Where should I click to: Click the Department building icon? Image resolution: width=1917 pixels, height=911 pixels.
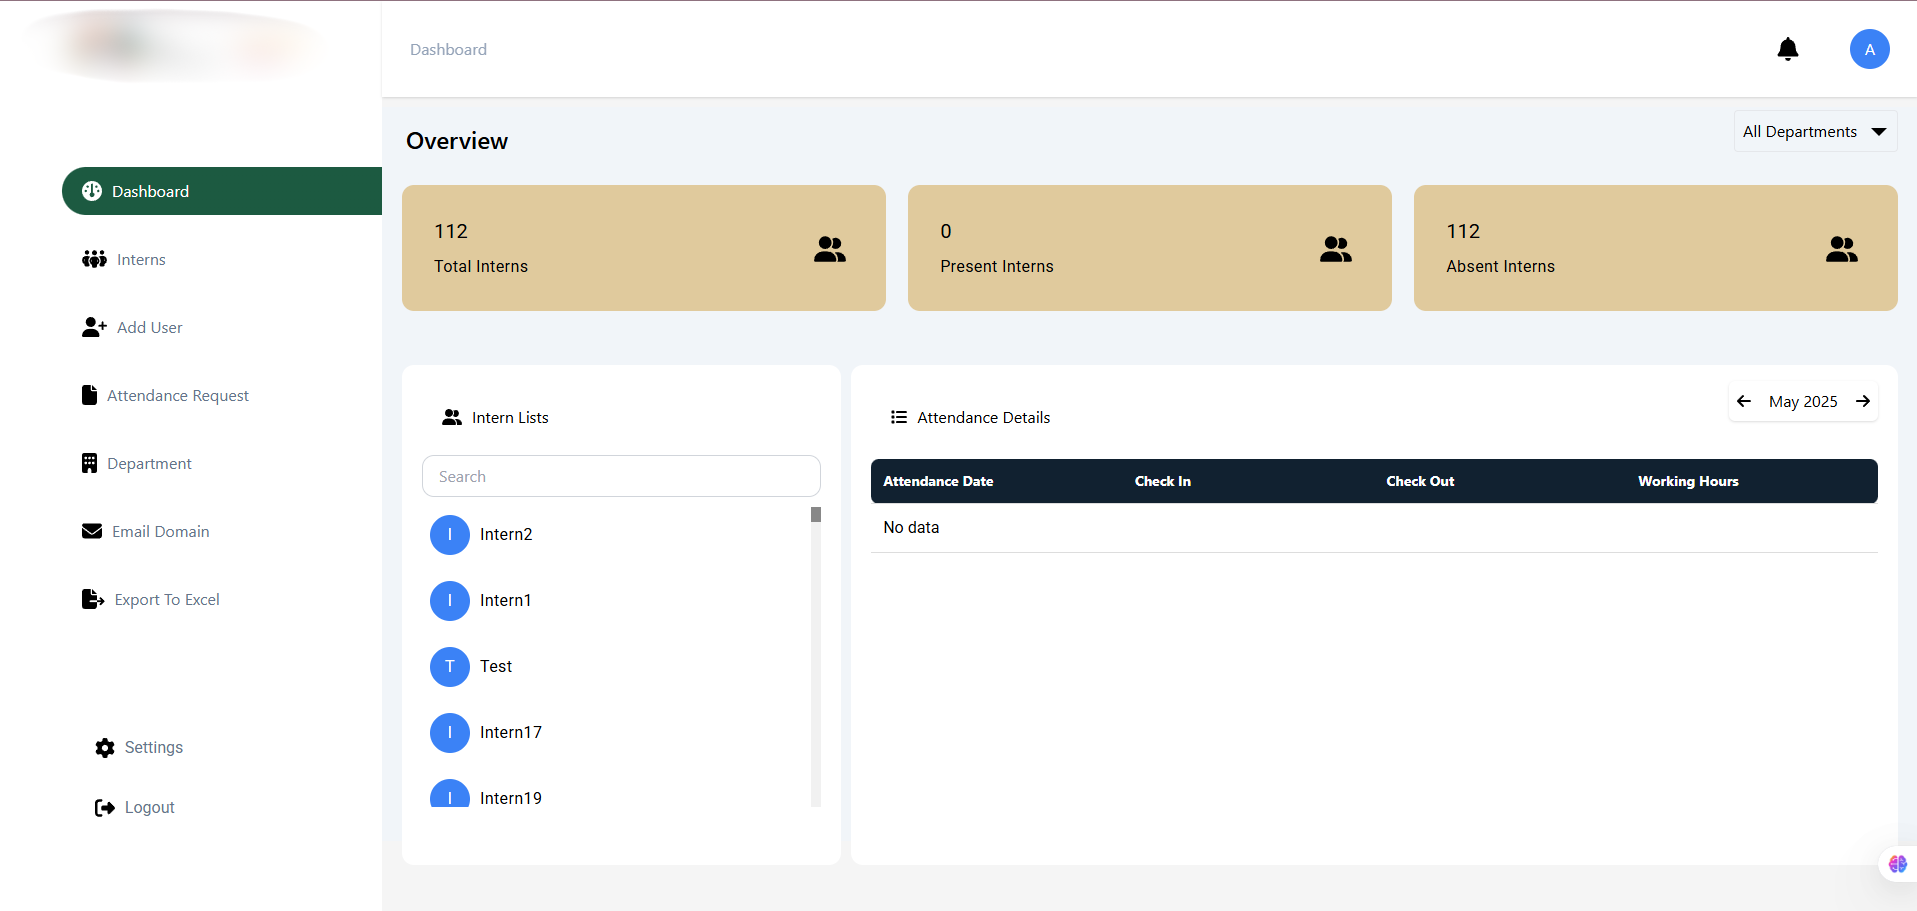point(89,463)
